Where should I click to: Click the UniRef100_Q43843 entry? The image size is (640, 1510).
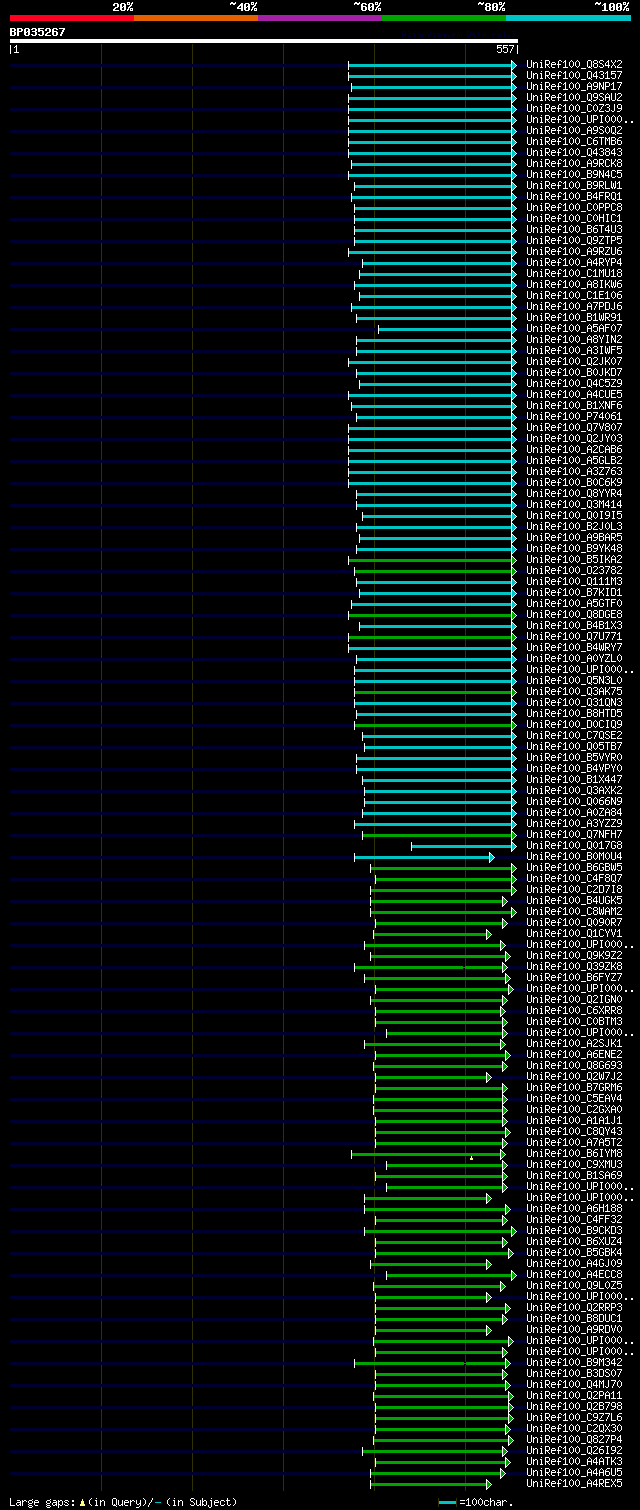click(574, 152)
